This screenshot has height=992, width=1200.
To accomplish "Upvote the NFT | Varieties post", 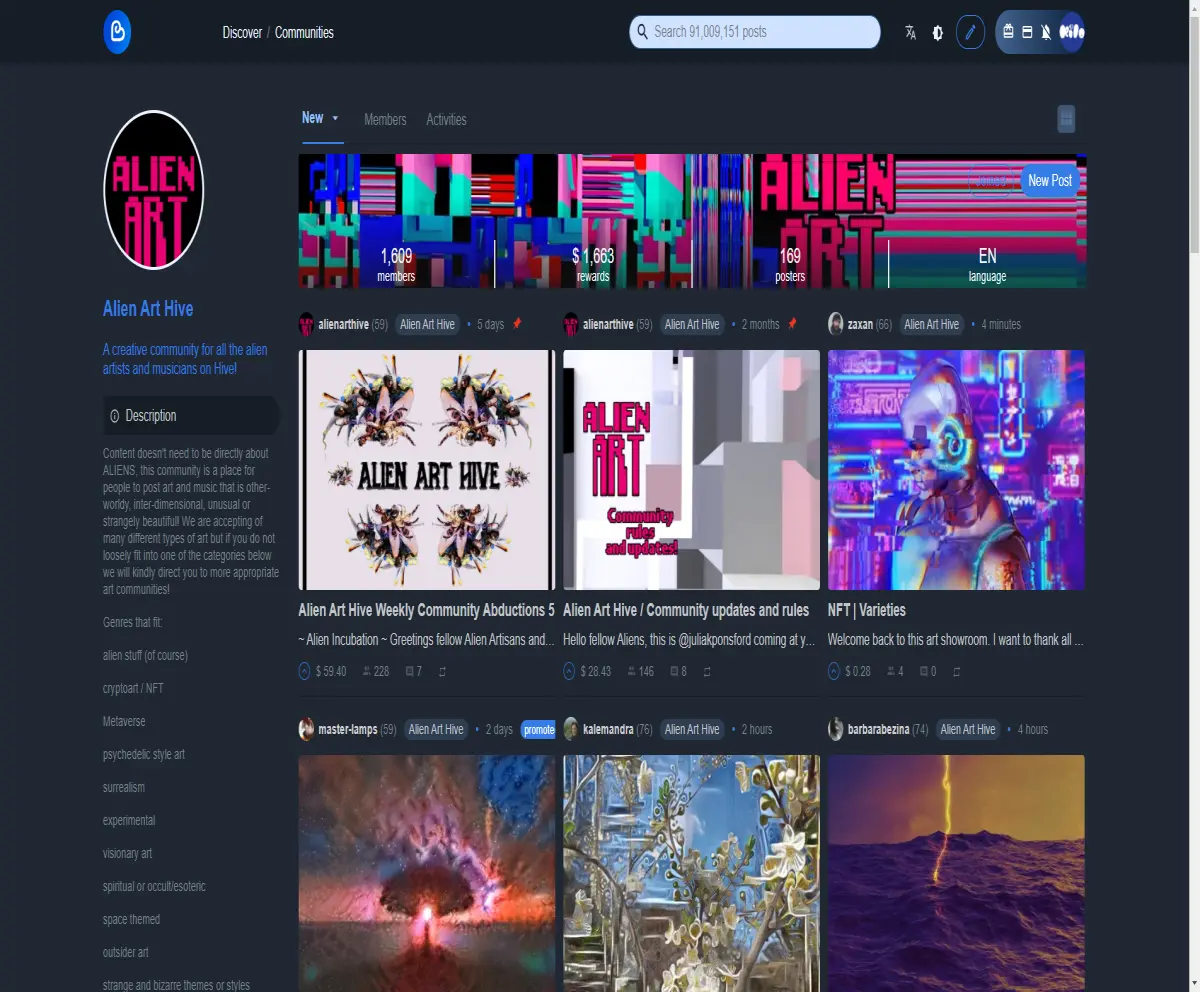I will pos(834,671).
